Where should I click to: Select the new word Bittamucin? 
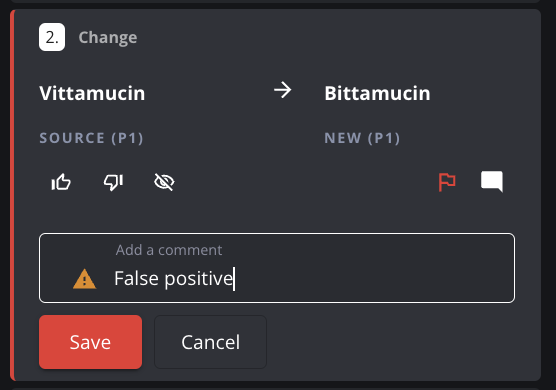pyautogui.click(x=377, y=93)
